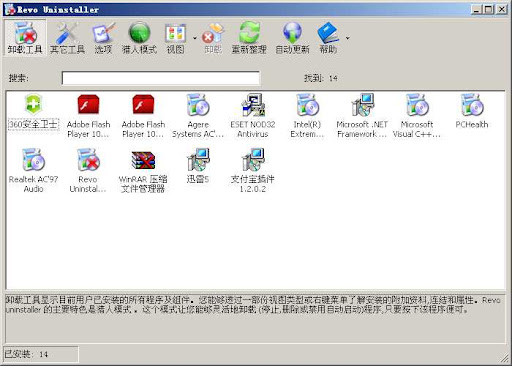Expand the dropdown arrow beside 帮助
The height and width of the screenshot is (366, 512).
(x=348, y=38)
